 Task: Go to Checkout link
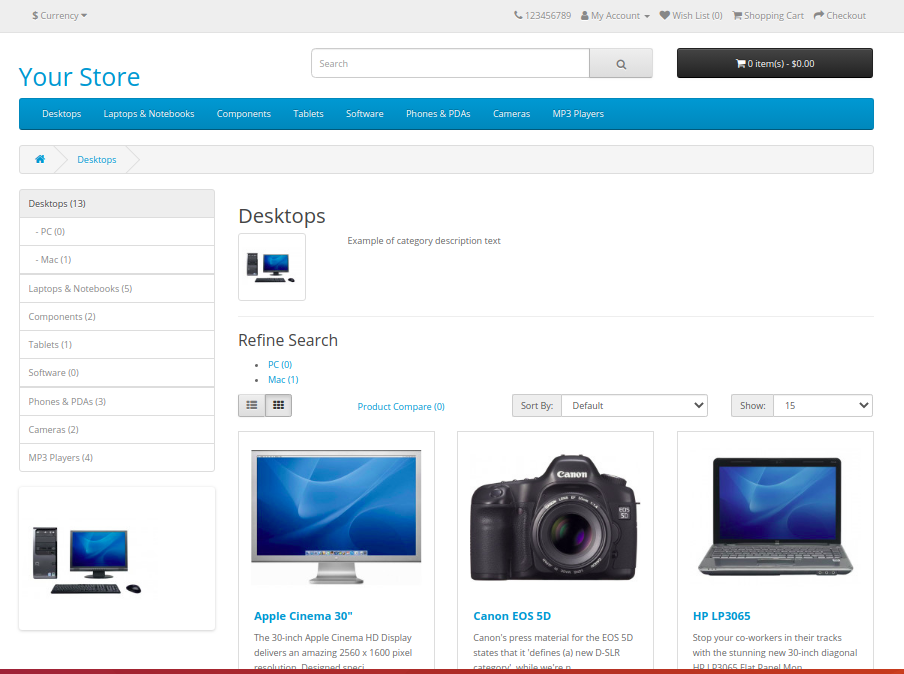pyautogui.click(x=839, y=16)
